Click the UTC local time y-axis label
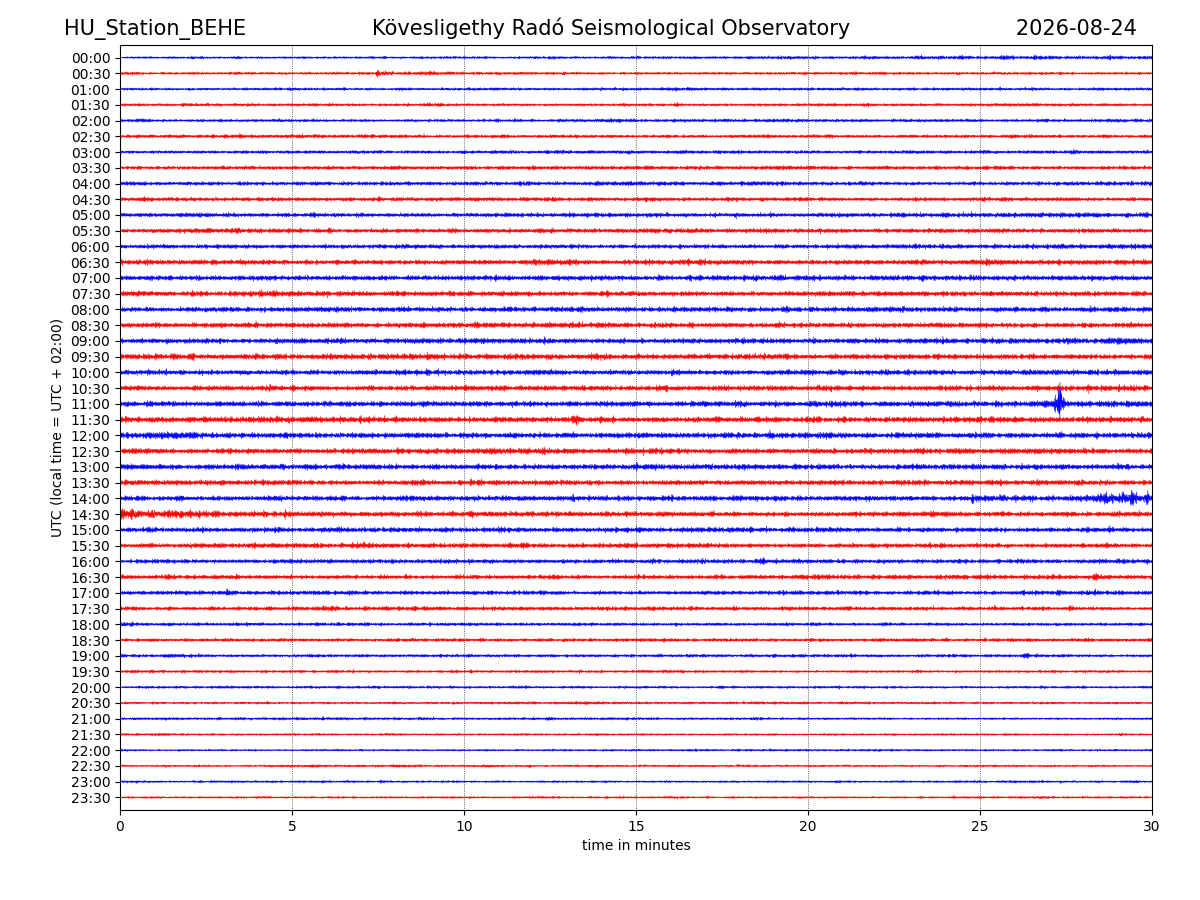The width and height of the screenshot is (1200, 900). 57,428
